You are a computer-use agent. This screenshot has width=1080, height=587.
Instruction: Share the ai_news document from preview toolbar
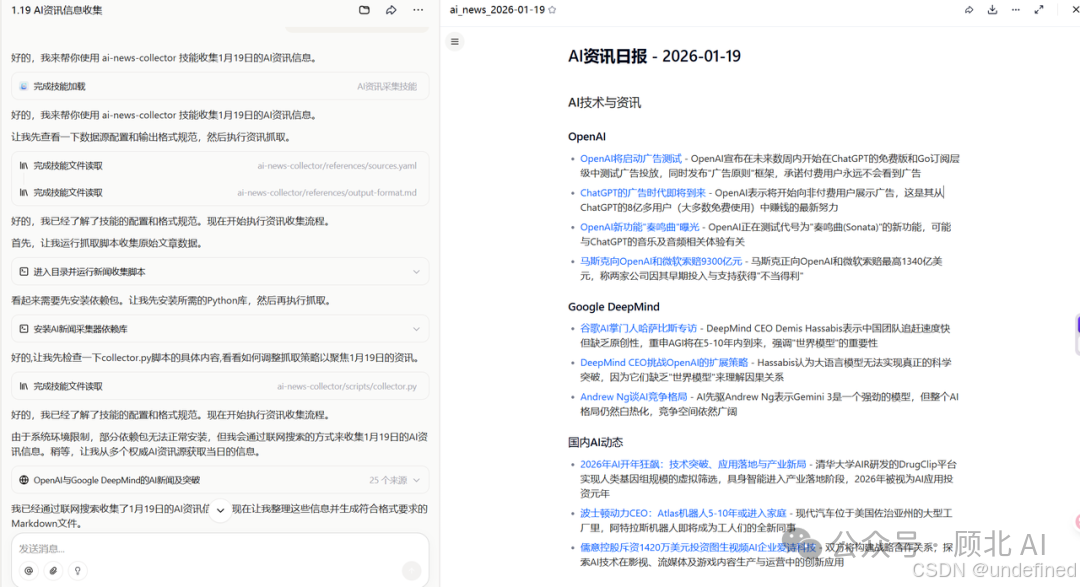(969, 10)
